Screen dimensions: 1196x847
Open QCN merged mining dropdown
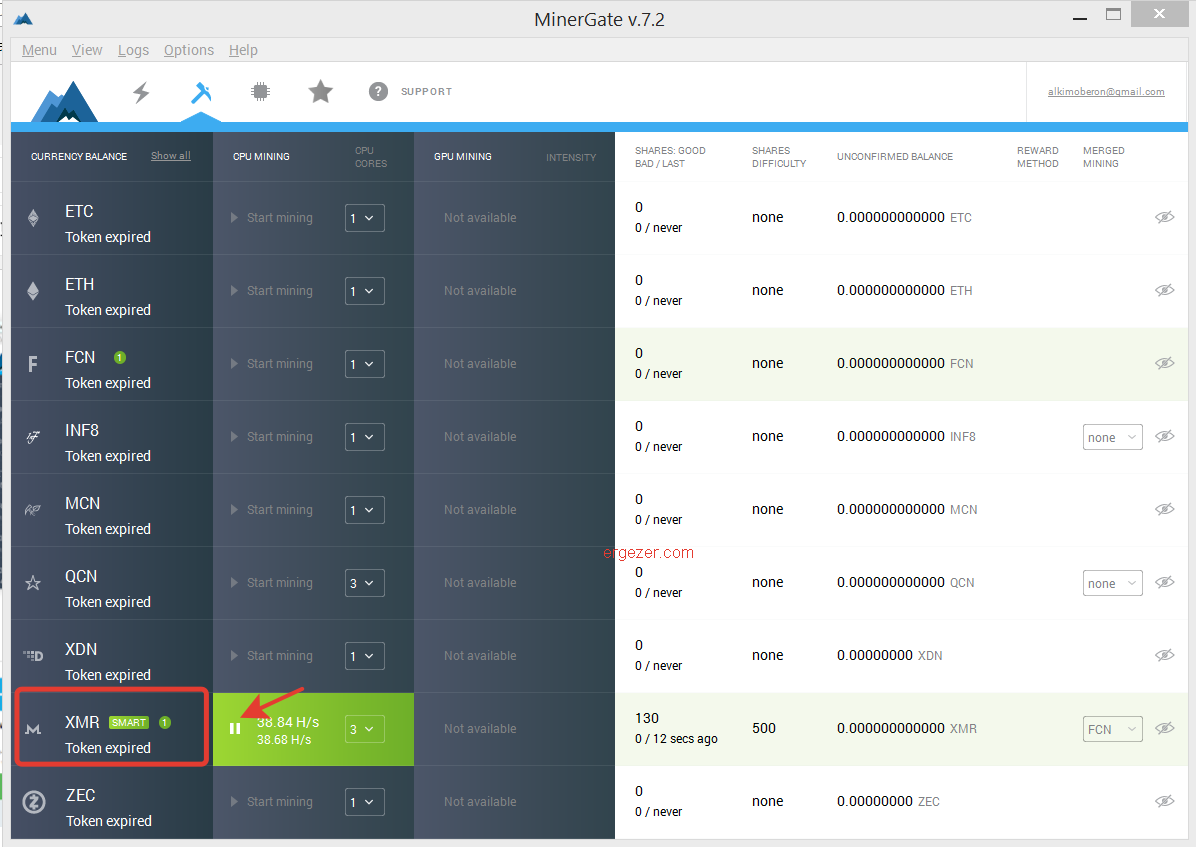[1112, 583]
